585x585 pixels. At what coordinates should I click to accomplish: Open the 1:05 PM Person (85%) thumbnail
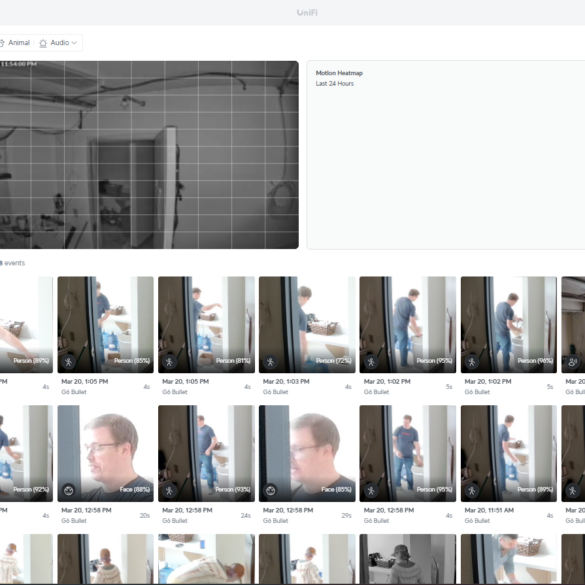[x=106, y=325]
